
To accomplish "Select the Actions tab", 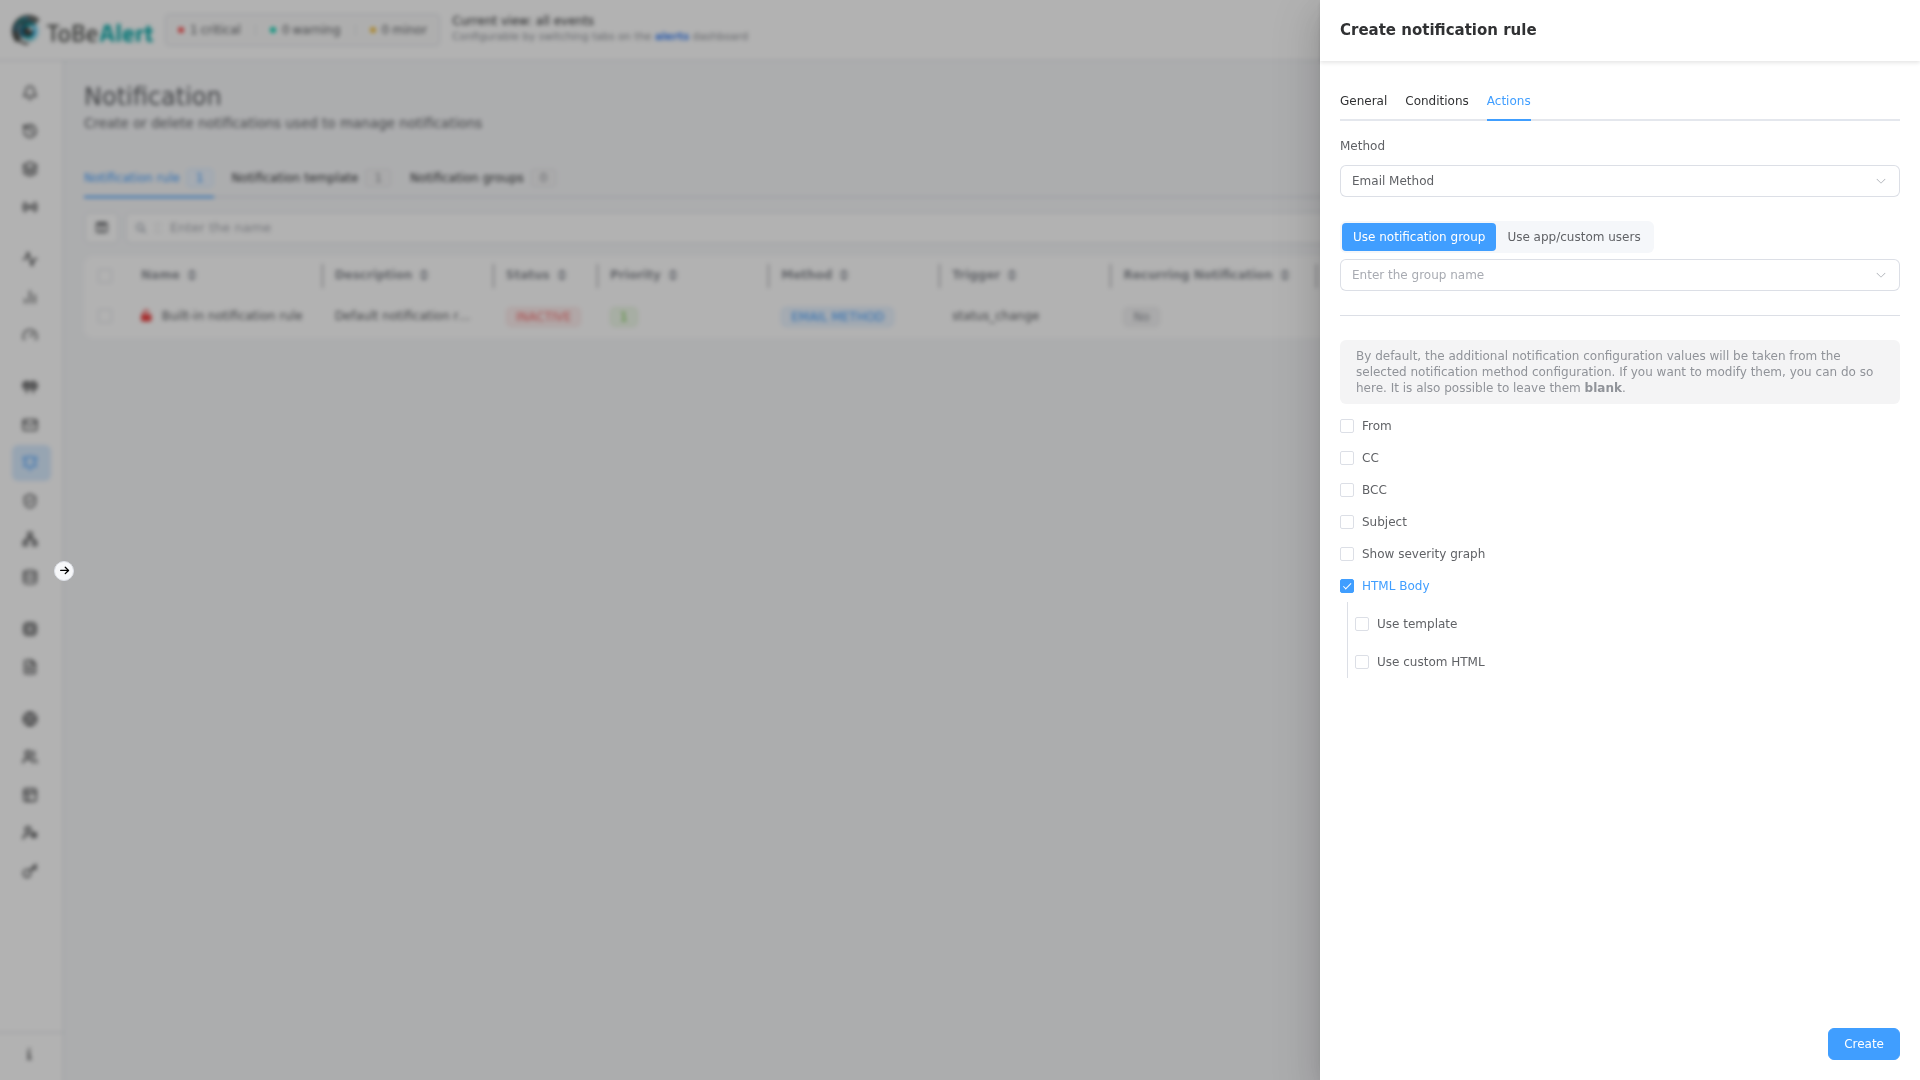I will (x=1508, y=101).
